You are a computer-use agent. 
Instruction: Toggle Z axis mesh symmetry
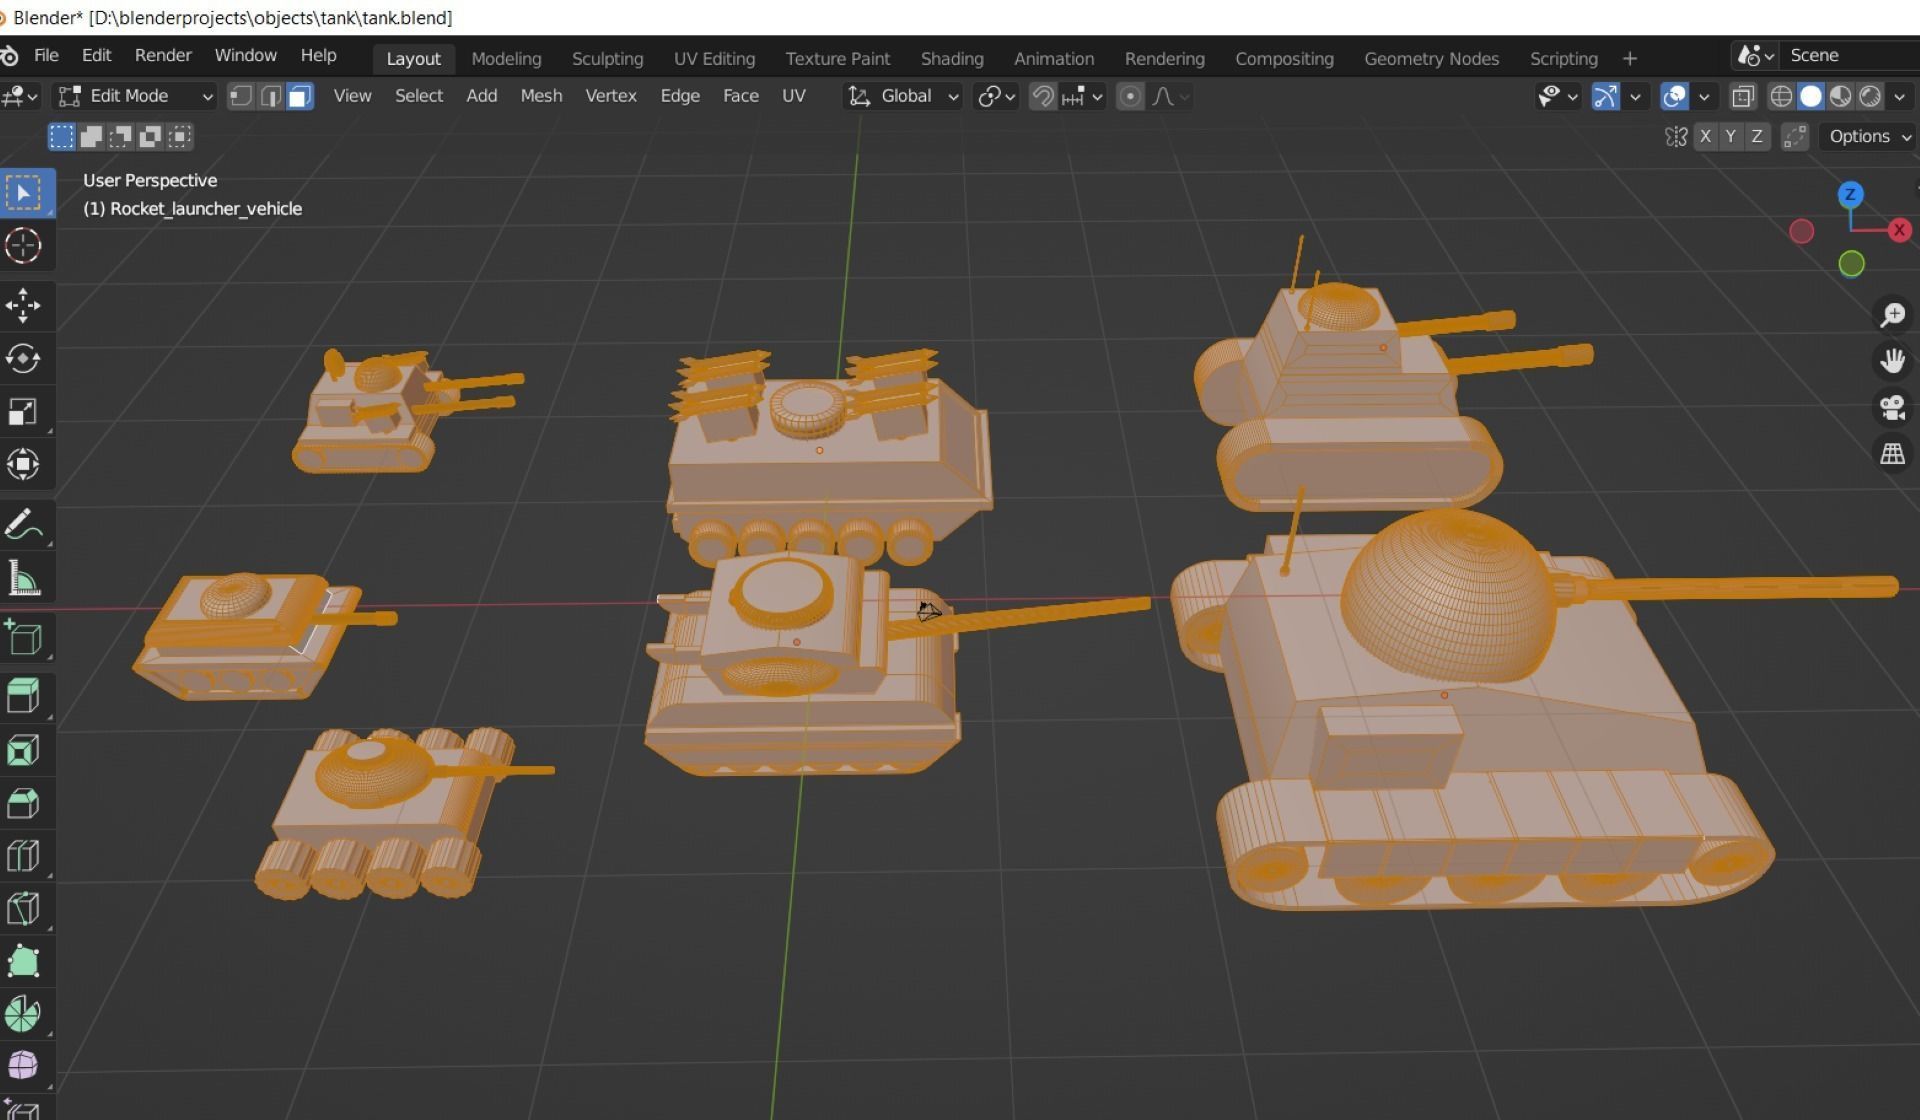click(1757, 136)
